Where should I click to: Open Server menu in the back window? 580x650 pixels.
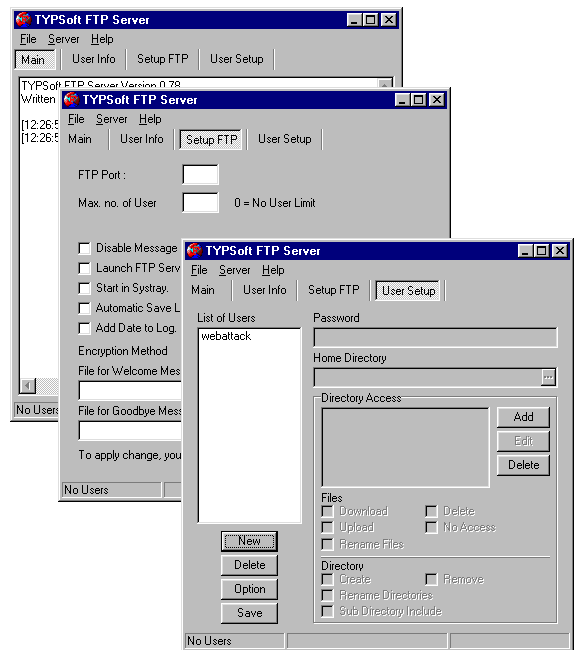[x=63, y=39]
